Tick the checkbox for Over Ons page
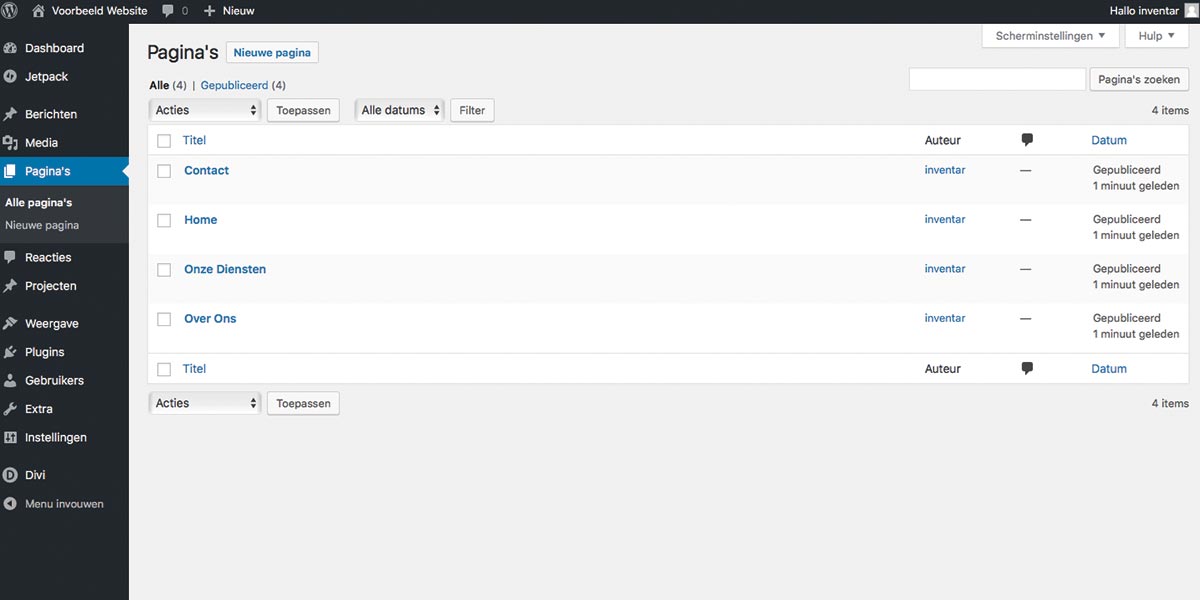The image size is (1200, 600). (x=164, y=319)
